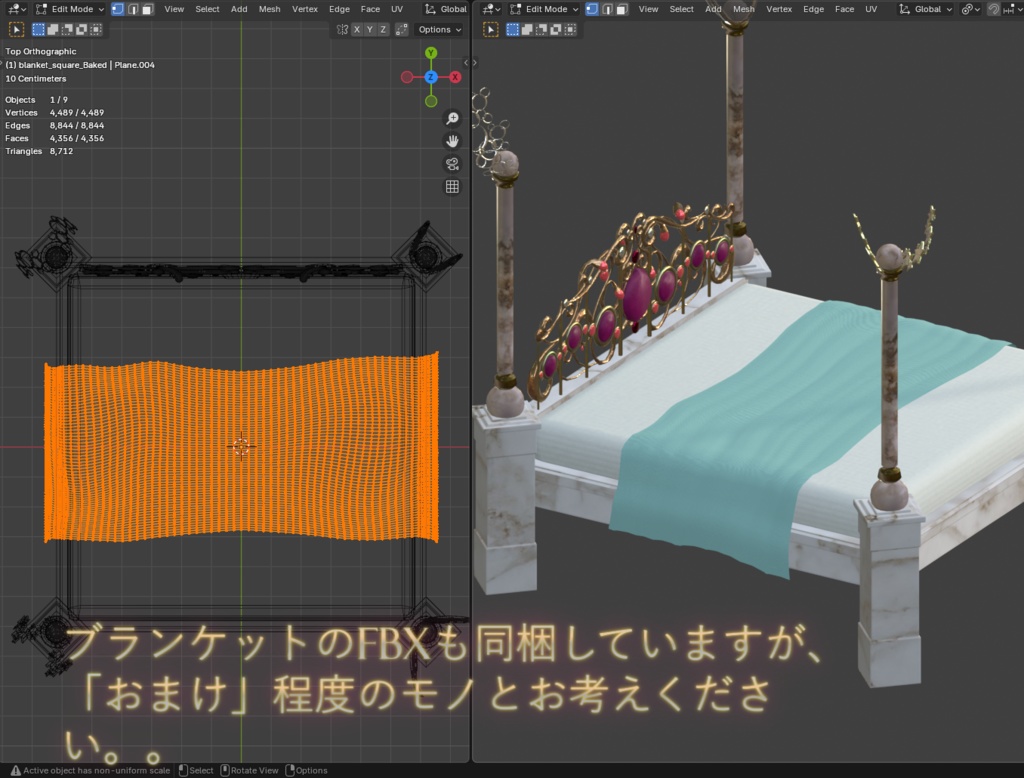The width and height of the screenshot is (1024, 778).
Task: Toggle camera view using the camera icon
Action: [452, 163]
